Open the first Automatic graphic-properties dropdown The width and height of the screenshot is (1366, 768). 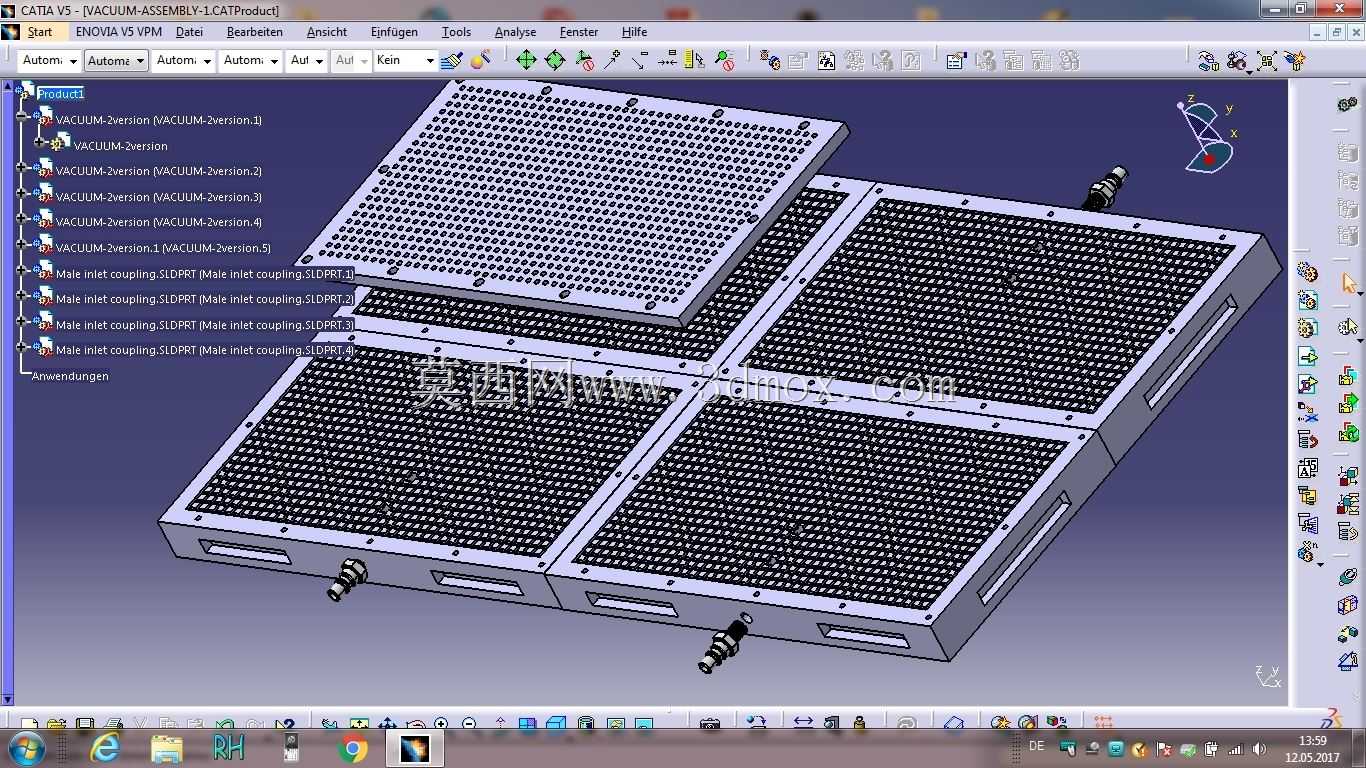pos(49,61)
